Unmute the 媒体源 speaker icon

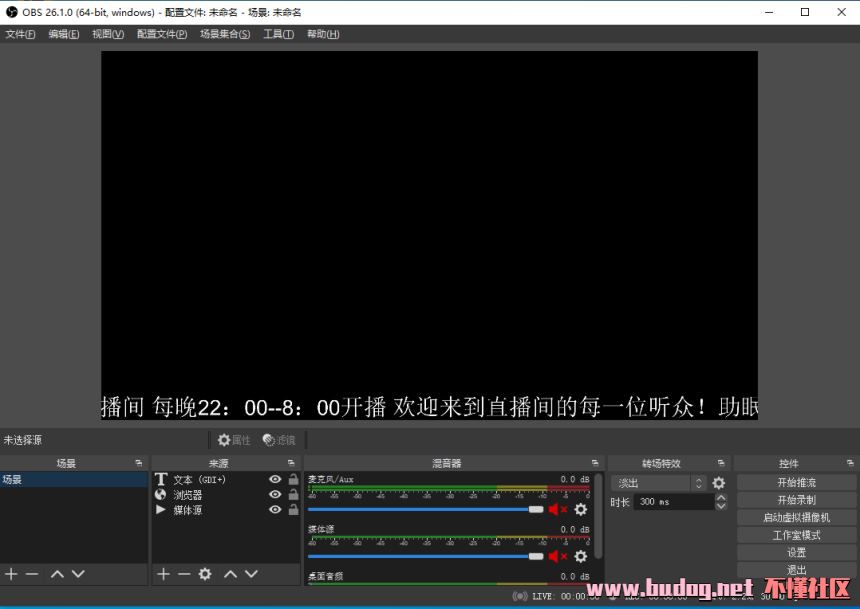[557, 556]
